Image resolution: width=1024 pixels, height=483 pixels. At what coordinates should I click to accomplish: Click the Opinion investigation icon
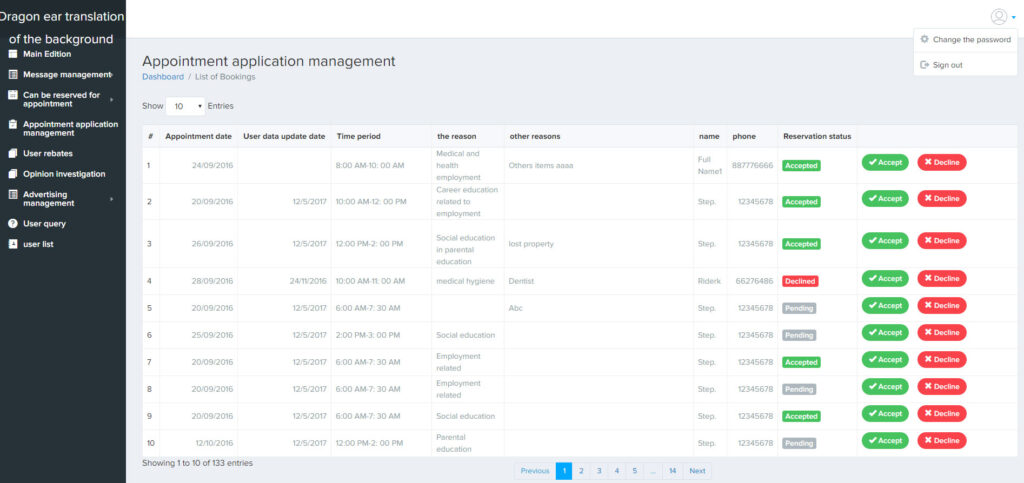12,174
